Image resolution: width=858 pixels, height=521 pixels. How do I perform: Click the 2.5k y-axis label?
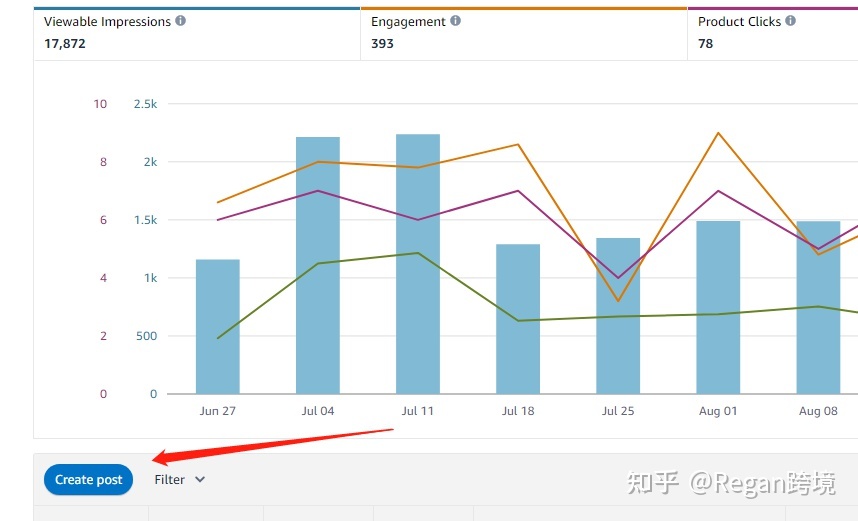(x=146, y=104)
